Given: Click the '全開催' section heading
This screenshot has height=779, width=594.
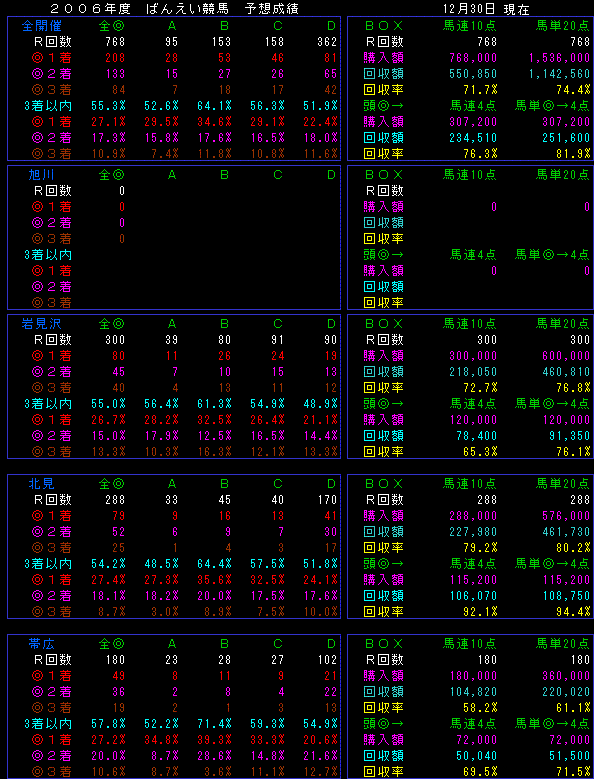Looking at the screenshot, I should (x=42, y=25).
